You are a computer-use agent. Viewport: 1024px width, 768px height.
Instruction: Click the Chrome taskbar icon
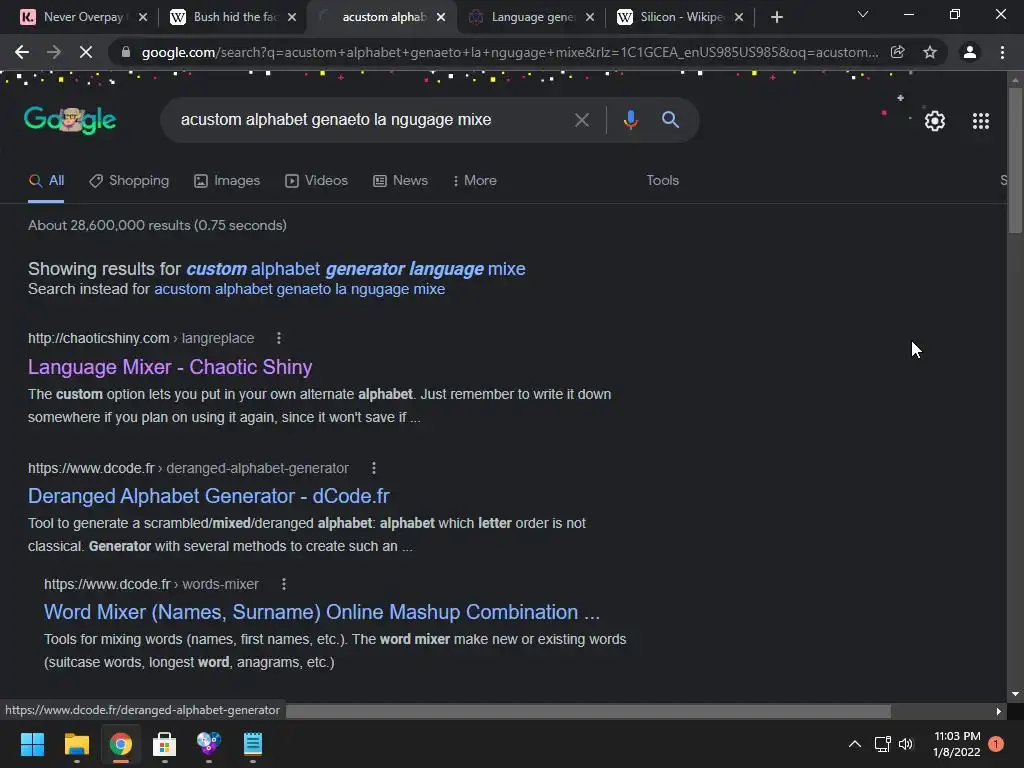click(x=120, y=744)
